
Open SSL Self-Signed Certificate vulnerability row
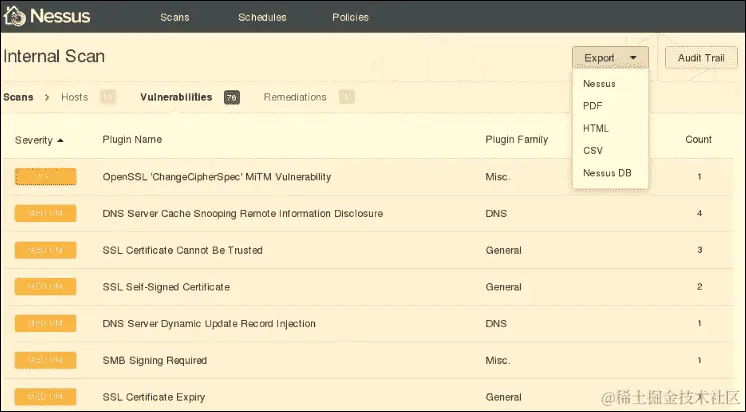pyautogui.click(x=368, y=287)
